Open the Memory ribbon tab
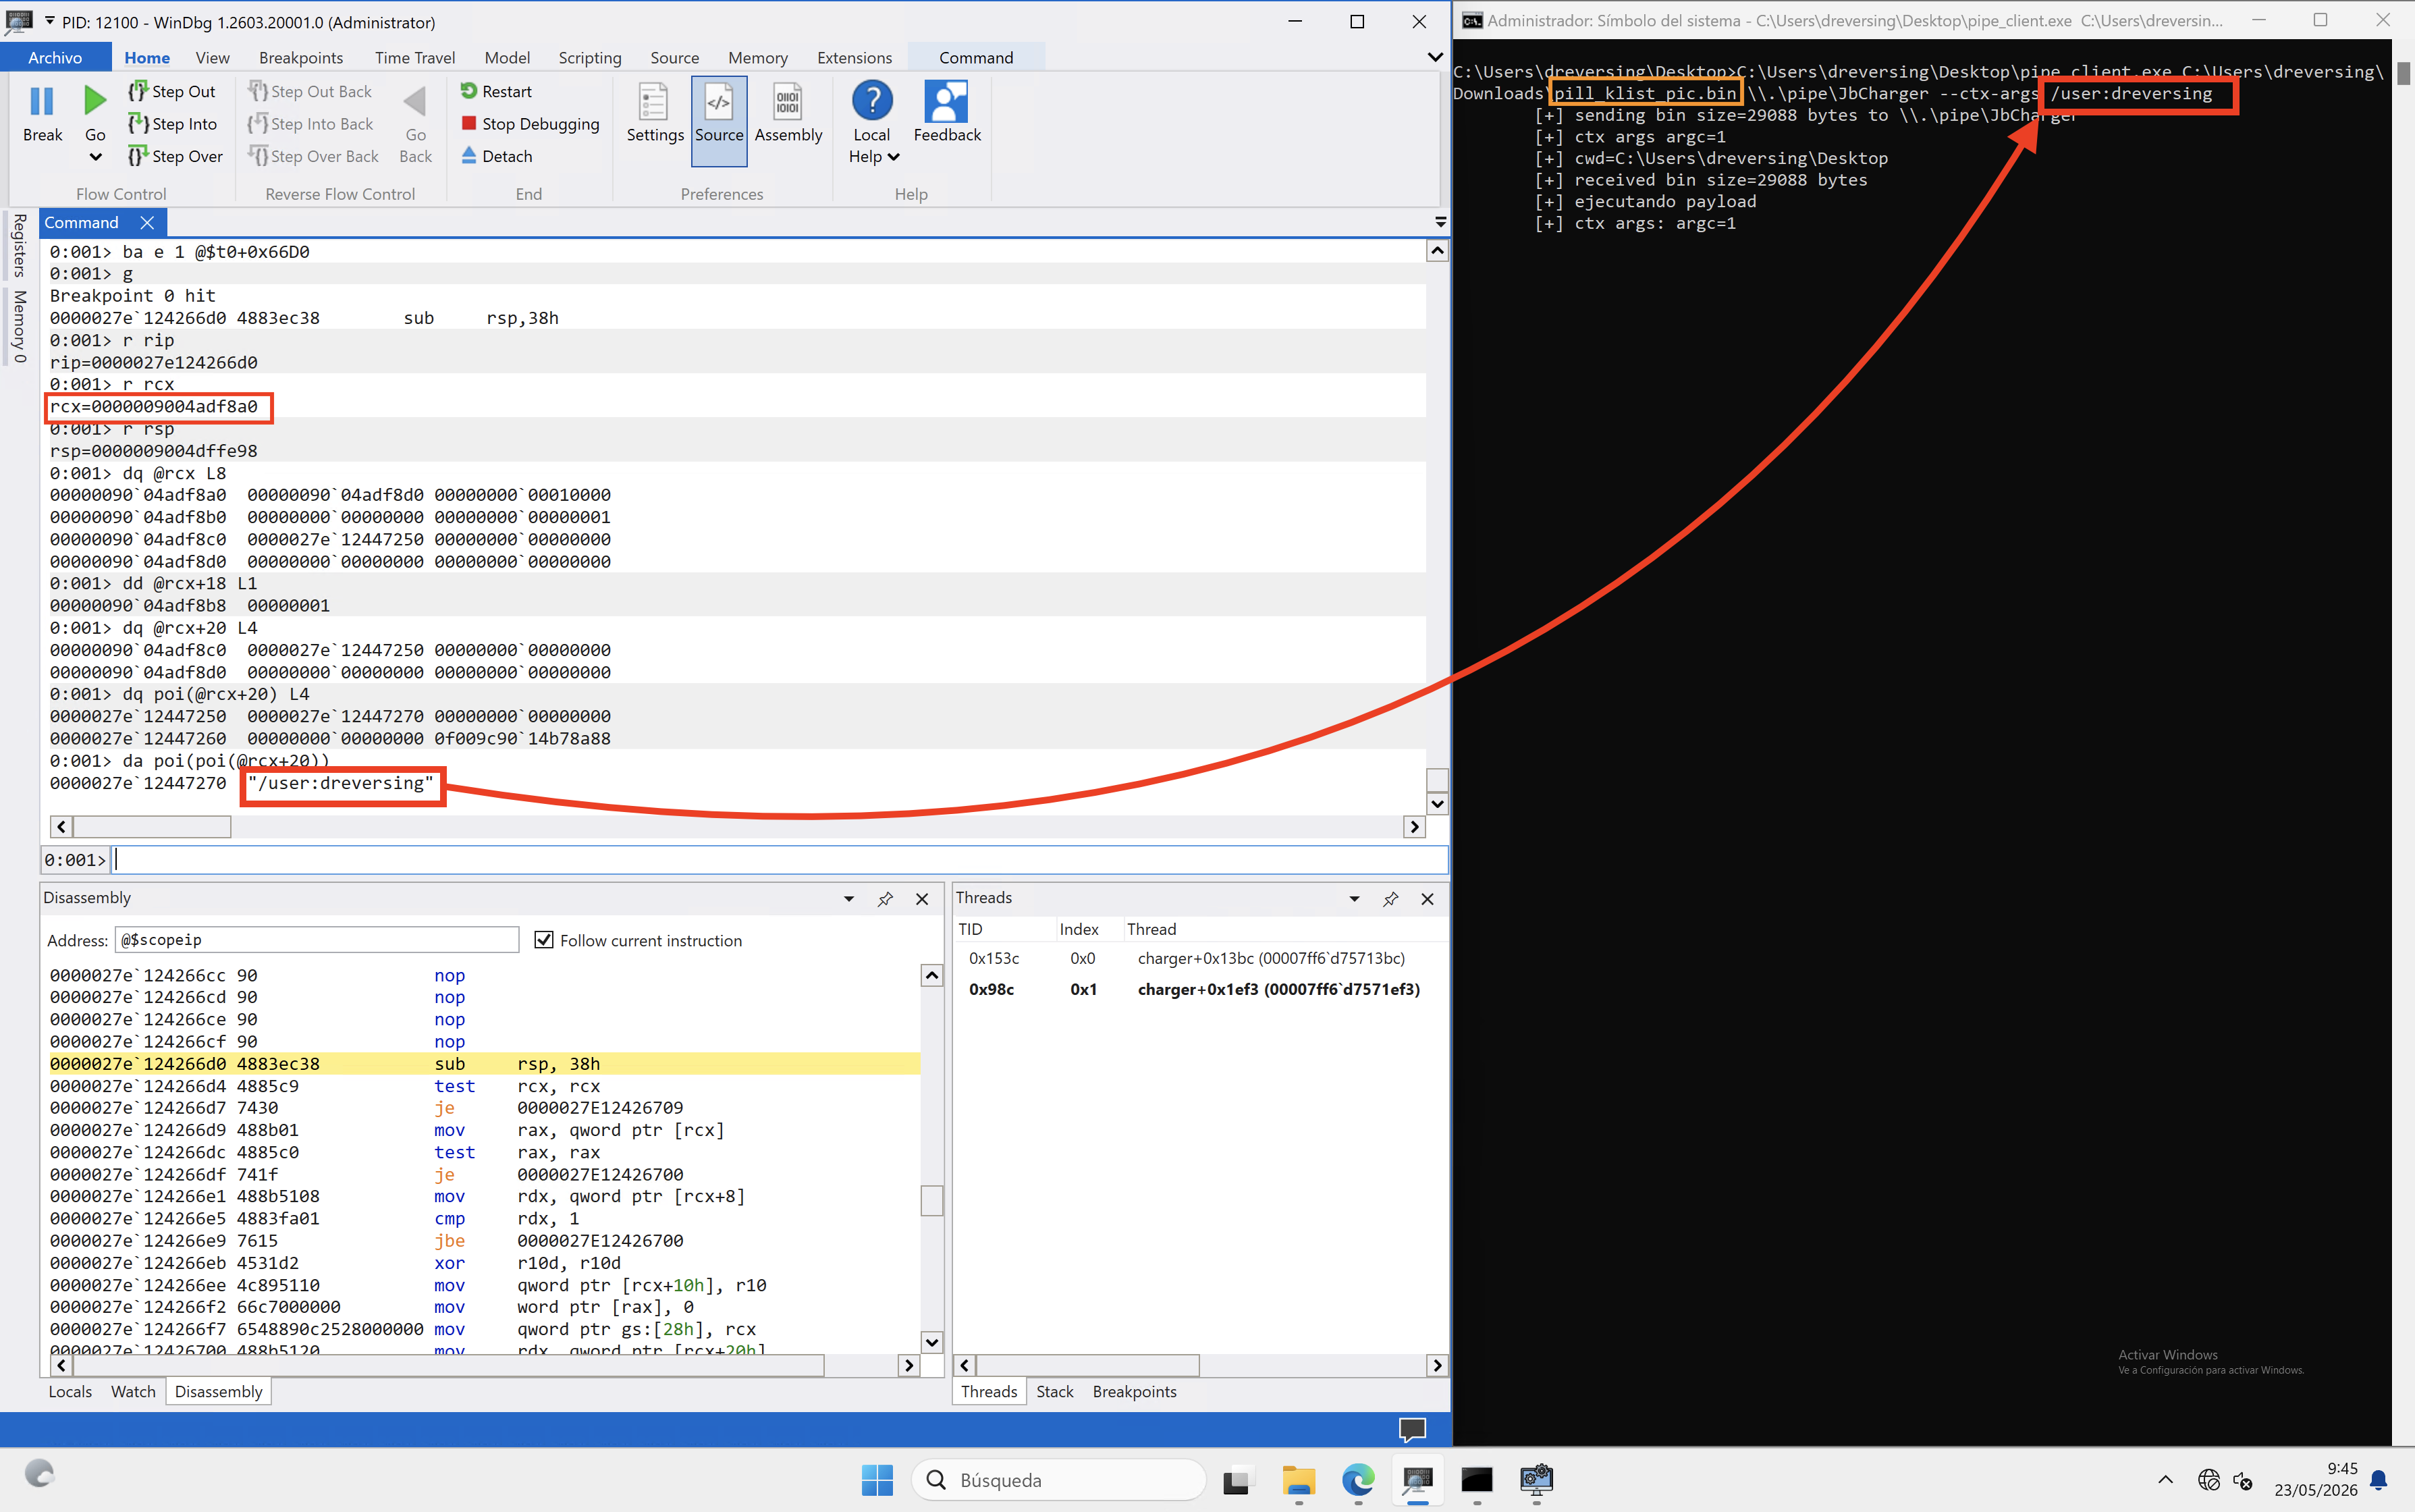The width and height of the screenshot is (2415, 1512). point(757,57)
